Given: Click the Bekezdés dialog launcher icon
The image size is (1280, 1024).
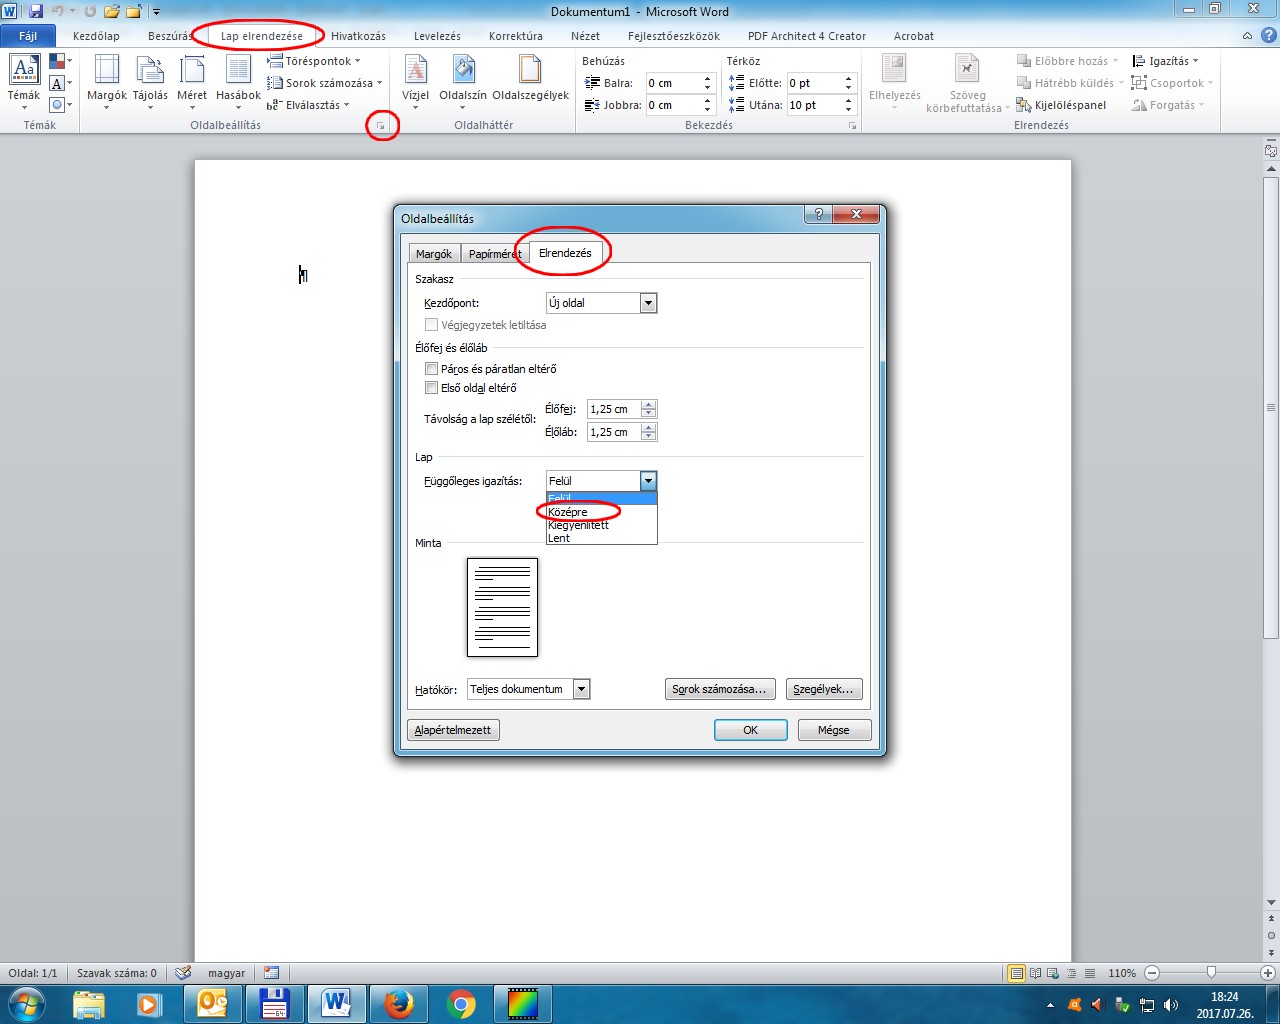Looking at the screenshot, I should coord(852,126).
